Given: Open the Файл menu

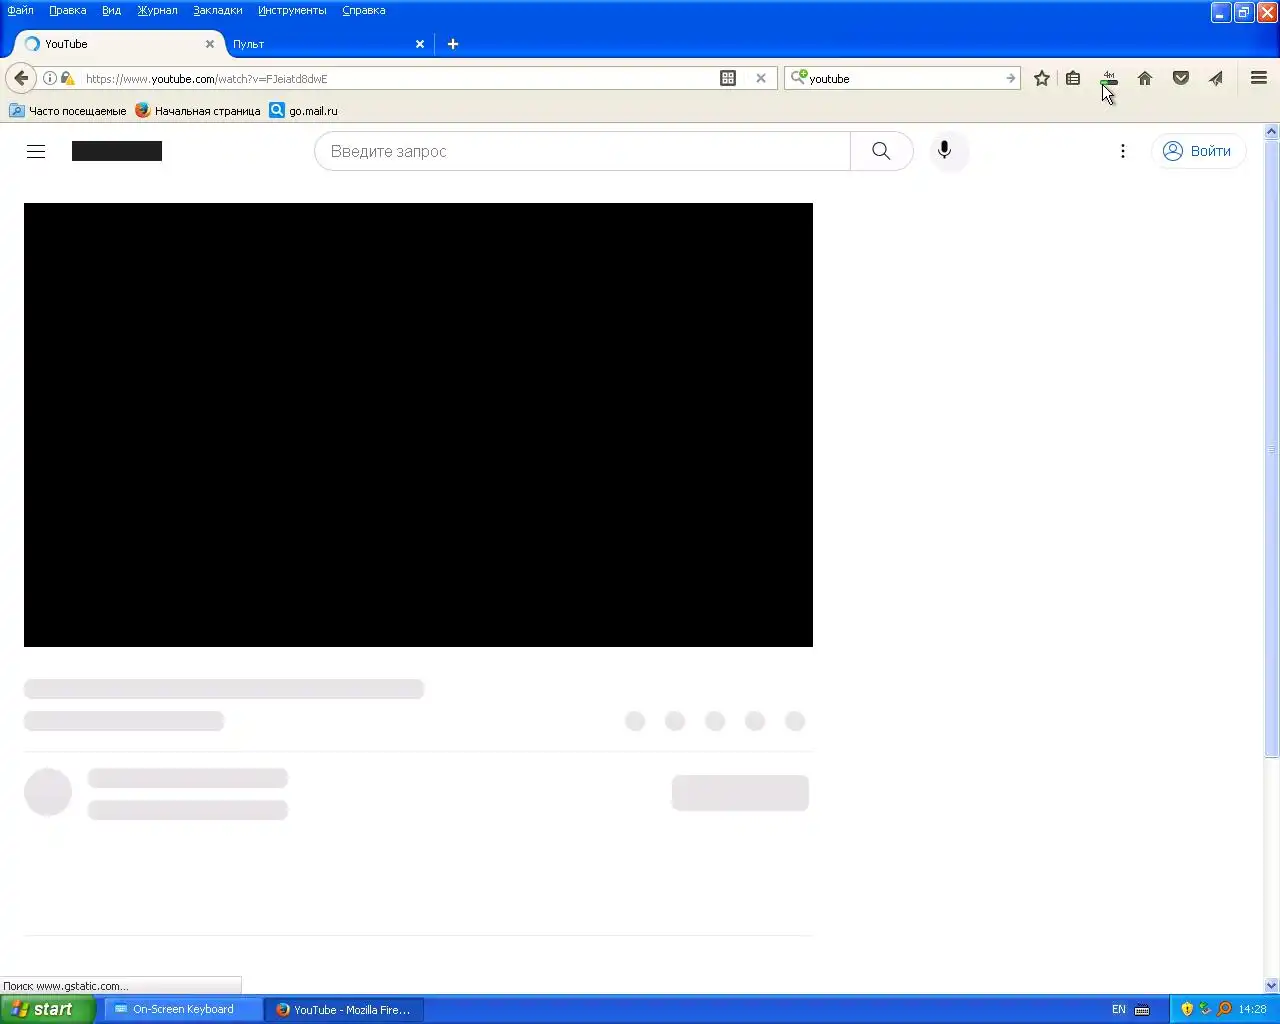Looking at the screenshot, I should [20, 10].
